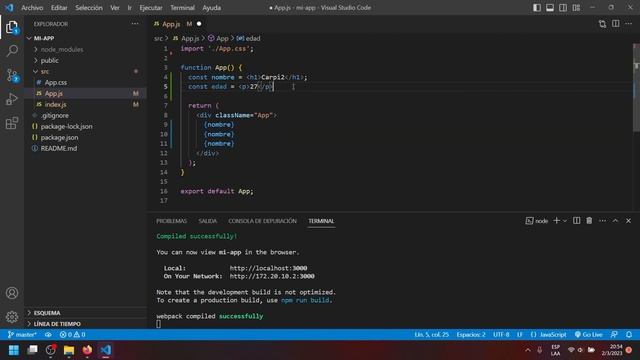Customize layout icon in title bar
Screen dimensions: 640x360
point(576,7)
